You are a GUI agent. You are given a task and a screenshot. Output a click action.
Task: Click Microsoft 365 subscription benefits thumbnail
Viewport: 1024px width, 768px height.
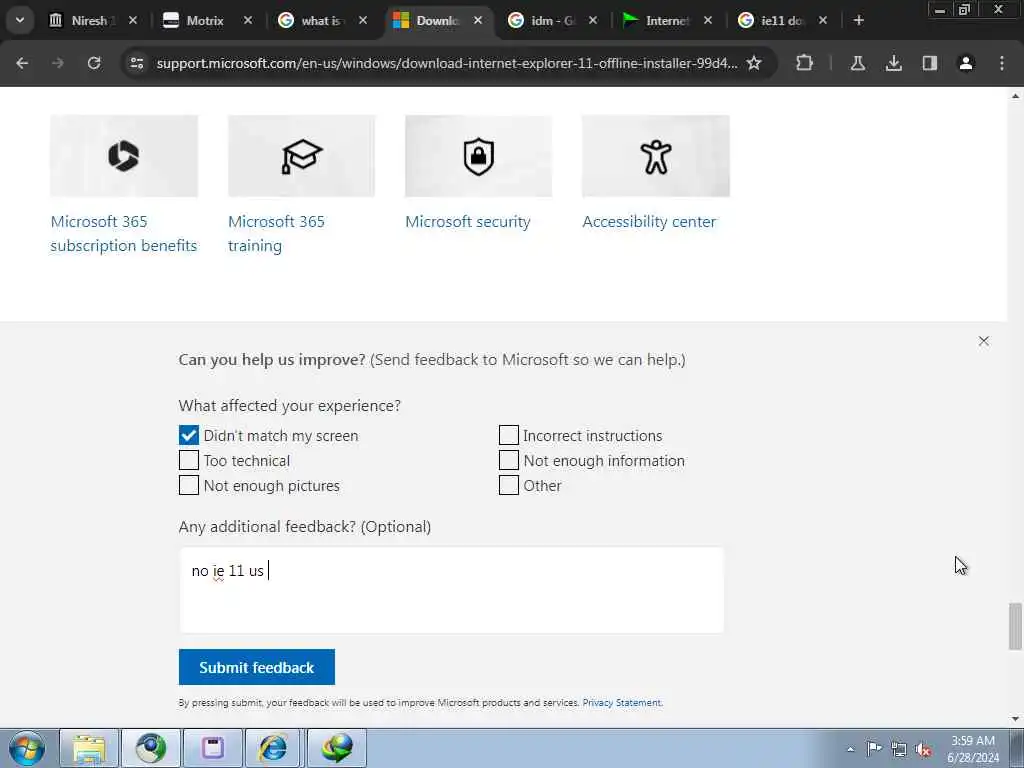(x=124, y=156)
